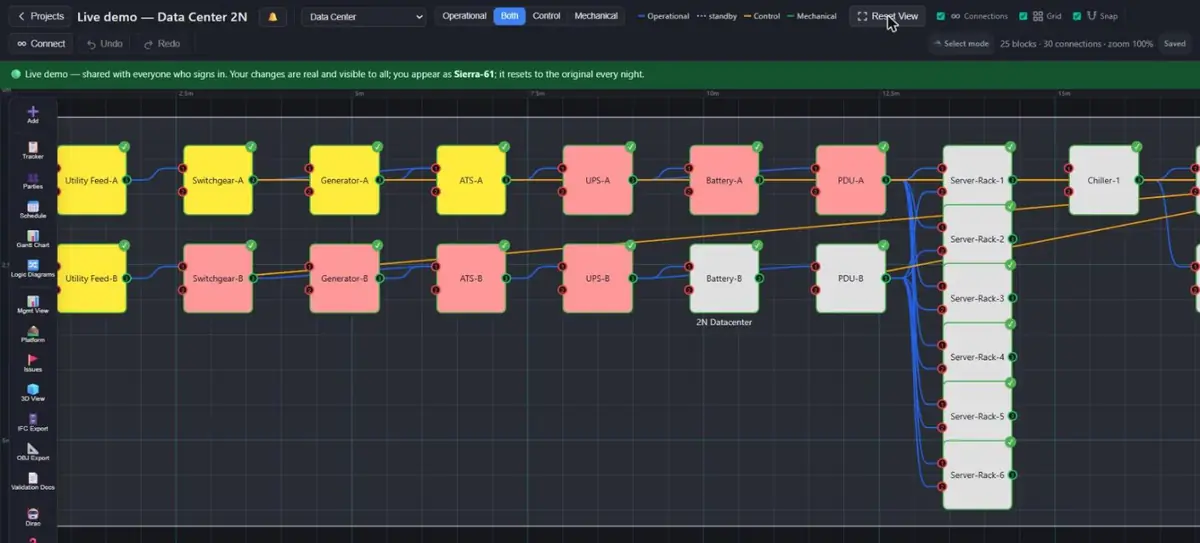The height and width of the screenshot is (543, 1200).
Task: Click the green Mechanical legend entry
Action: 811,17
